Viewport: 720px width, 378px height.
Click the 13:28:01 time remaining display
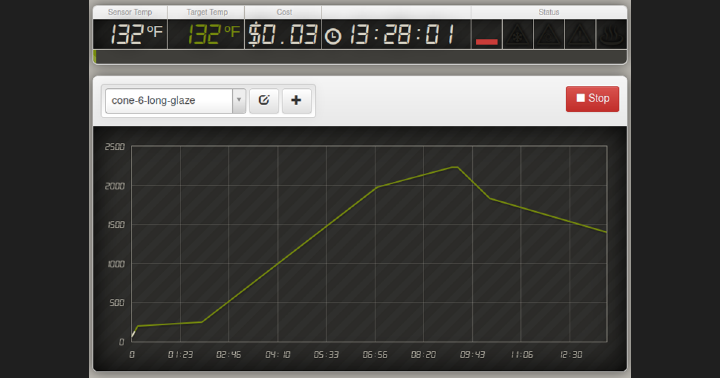tap(402, 34)
